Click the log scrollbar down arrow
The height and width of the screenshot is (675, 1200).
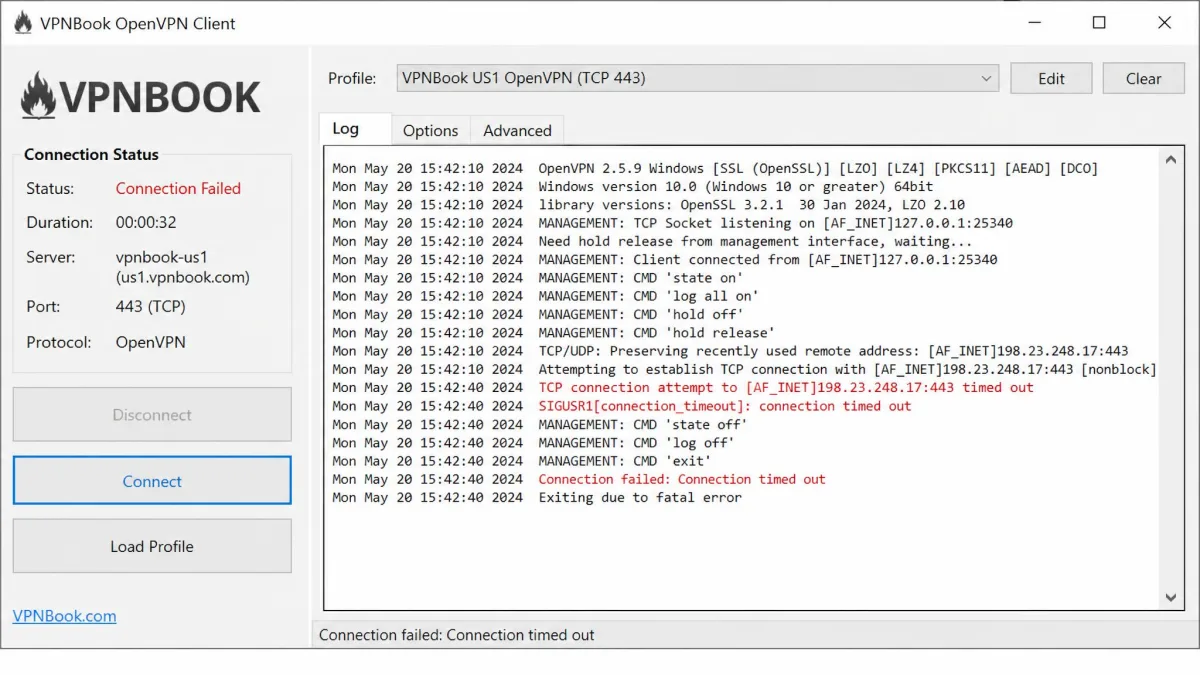coord(1172,598)
